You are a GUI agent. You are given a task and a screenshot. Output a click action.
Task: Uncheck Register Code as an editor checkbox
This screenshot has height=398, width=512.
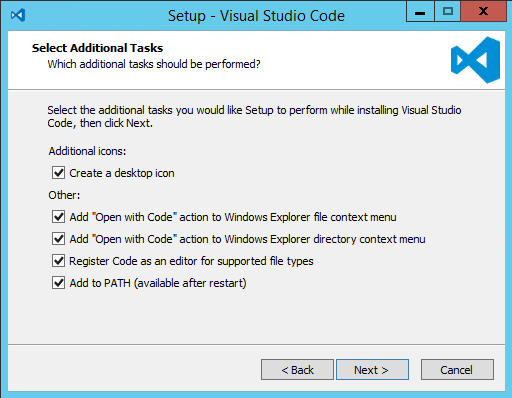58,261
